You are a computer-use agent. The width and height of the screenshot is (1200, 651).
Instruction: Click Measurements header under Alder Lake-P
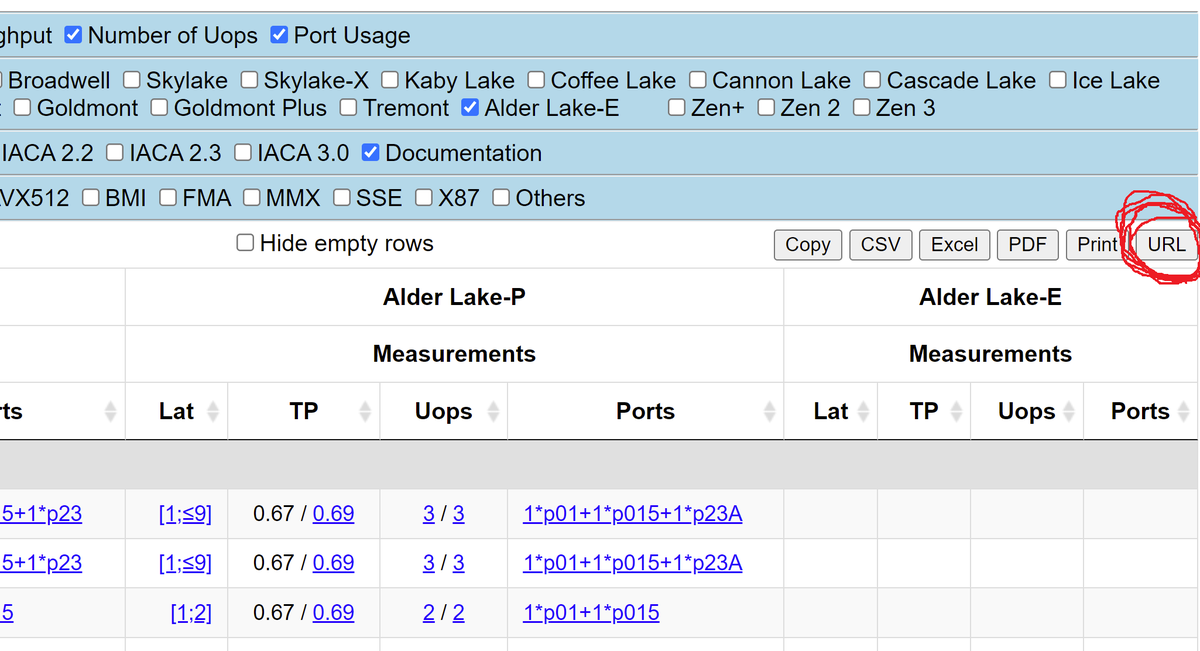pyautogui.click(x=454, y=354)
